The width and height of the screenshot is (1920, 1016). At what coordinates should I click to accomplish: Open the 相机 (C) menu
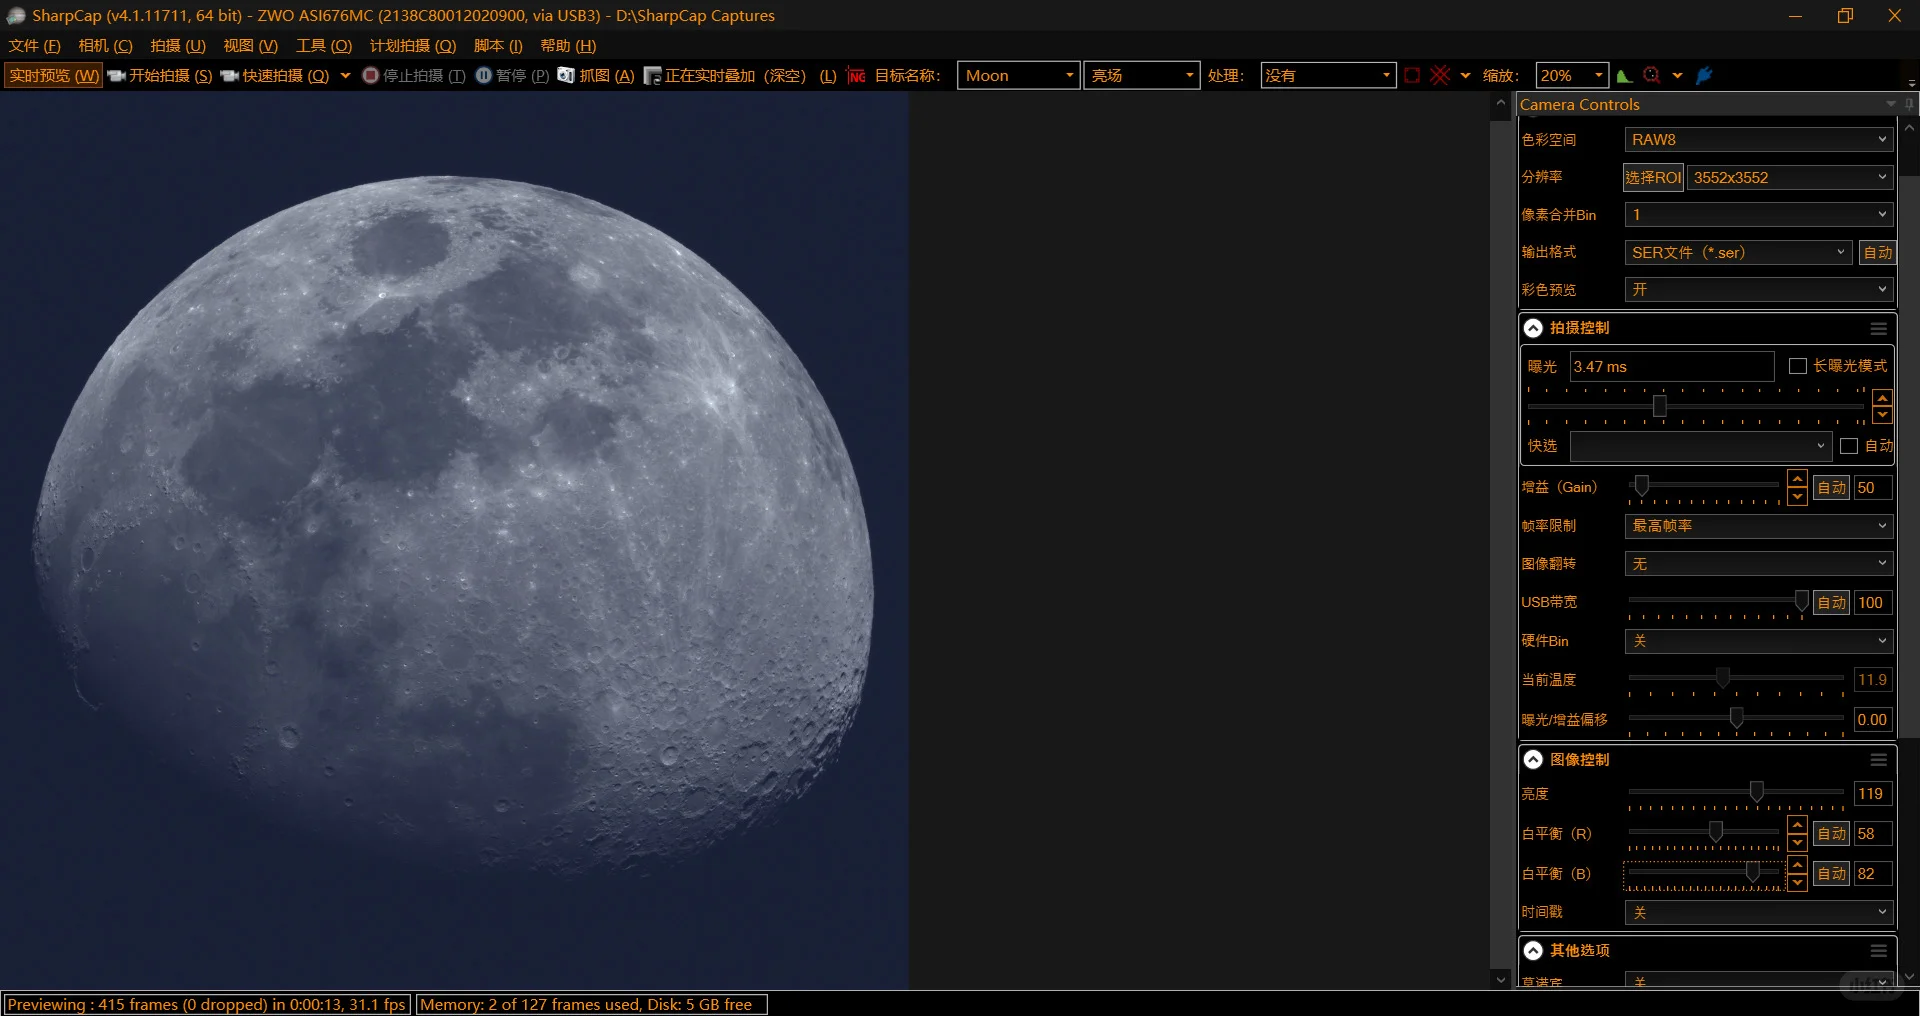[105, 46]
